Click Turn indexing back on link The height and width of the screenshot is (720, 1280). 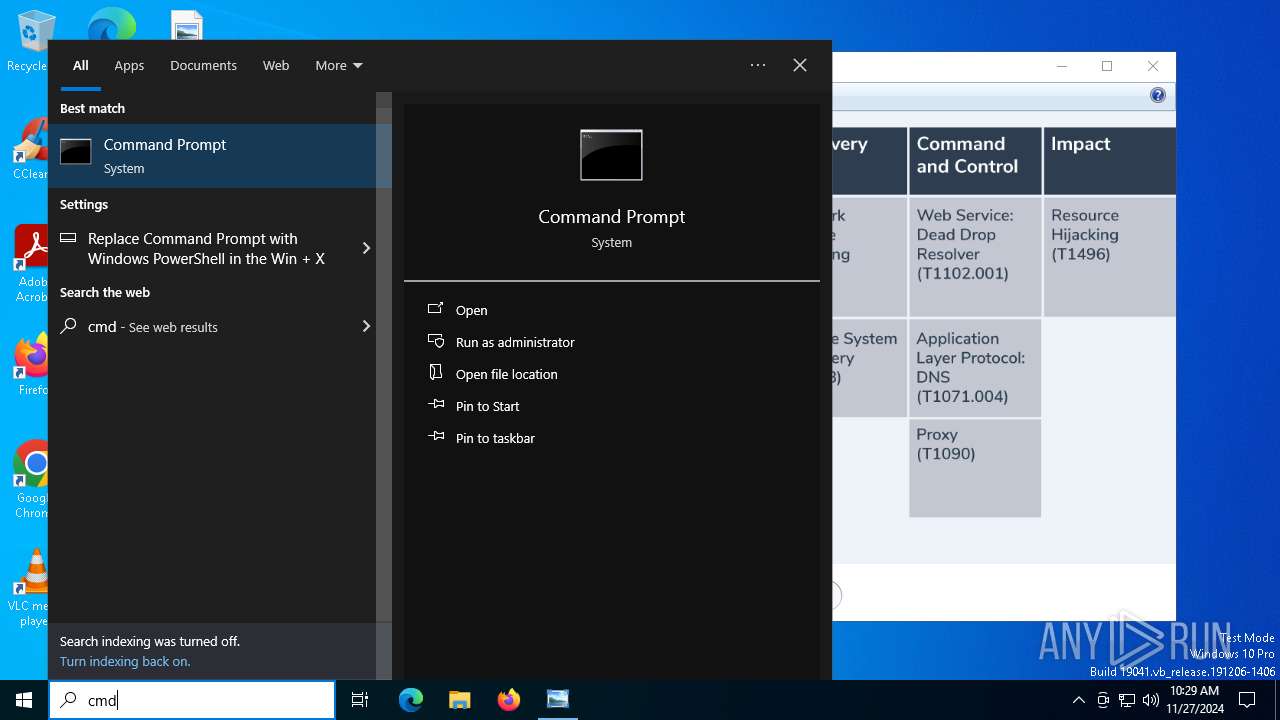click(125, 661)
